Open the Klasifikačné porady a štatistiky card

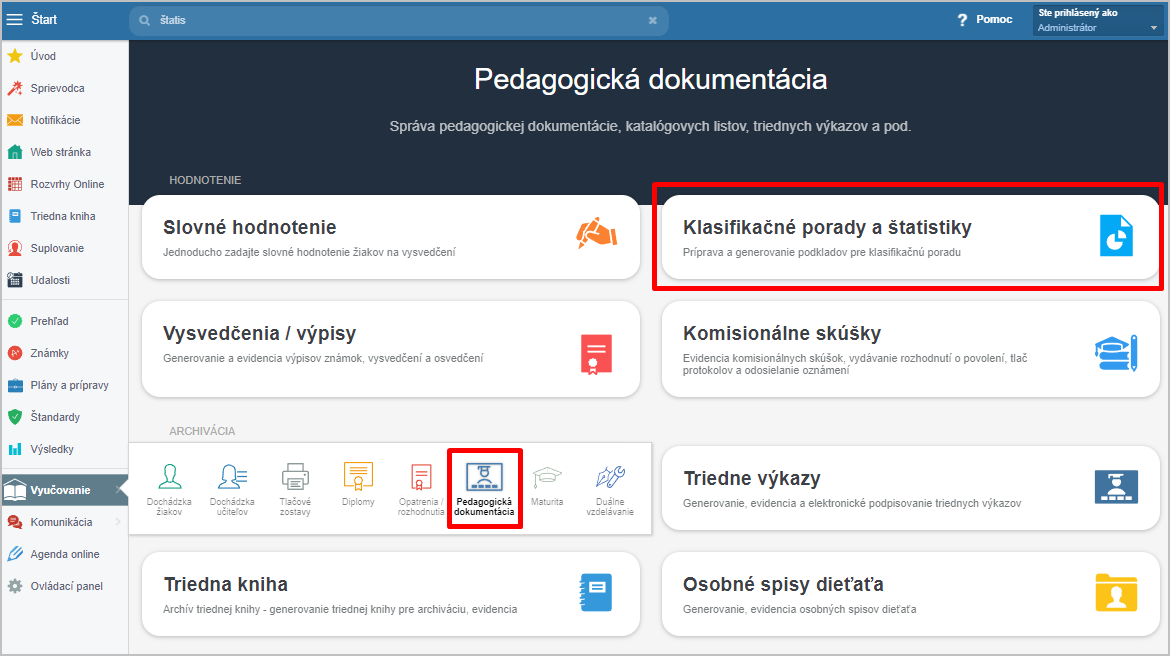pos(910,237)
